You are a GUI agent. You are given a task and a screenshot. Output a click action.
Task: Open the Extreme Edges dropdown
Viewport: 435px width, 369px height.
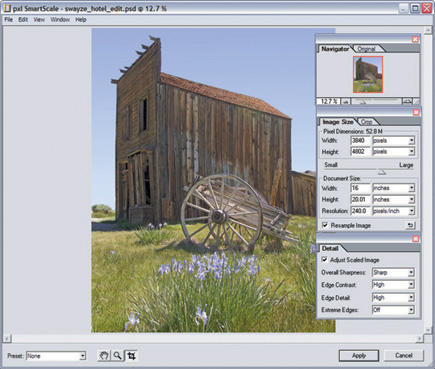click(393, 310)
